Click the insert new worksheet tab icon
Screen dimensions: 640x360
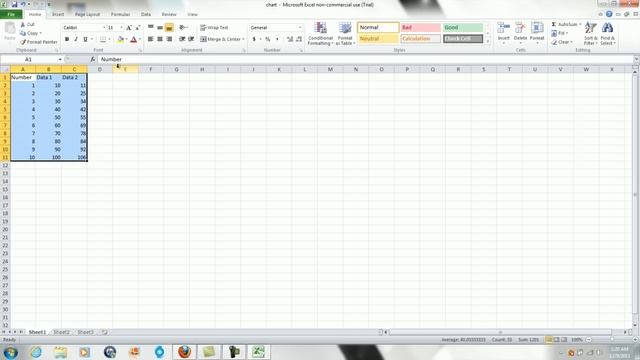pyautogui.click(x=104, y=332)
